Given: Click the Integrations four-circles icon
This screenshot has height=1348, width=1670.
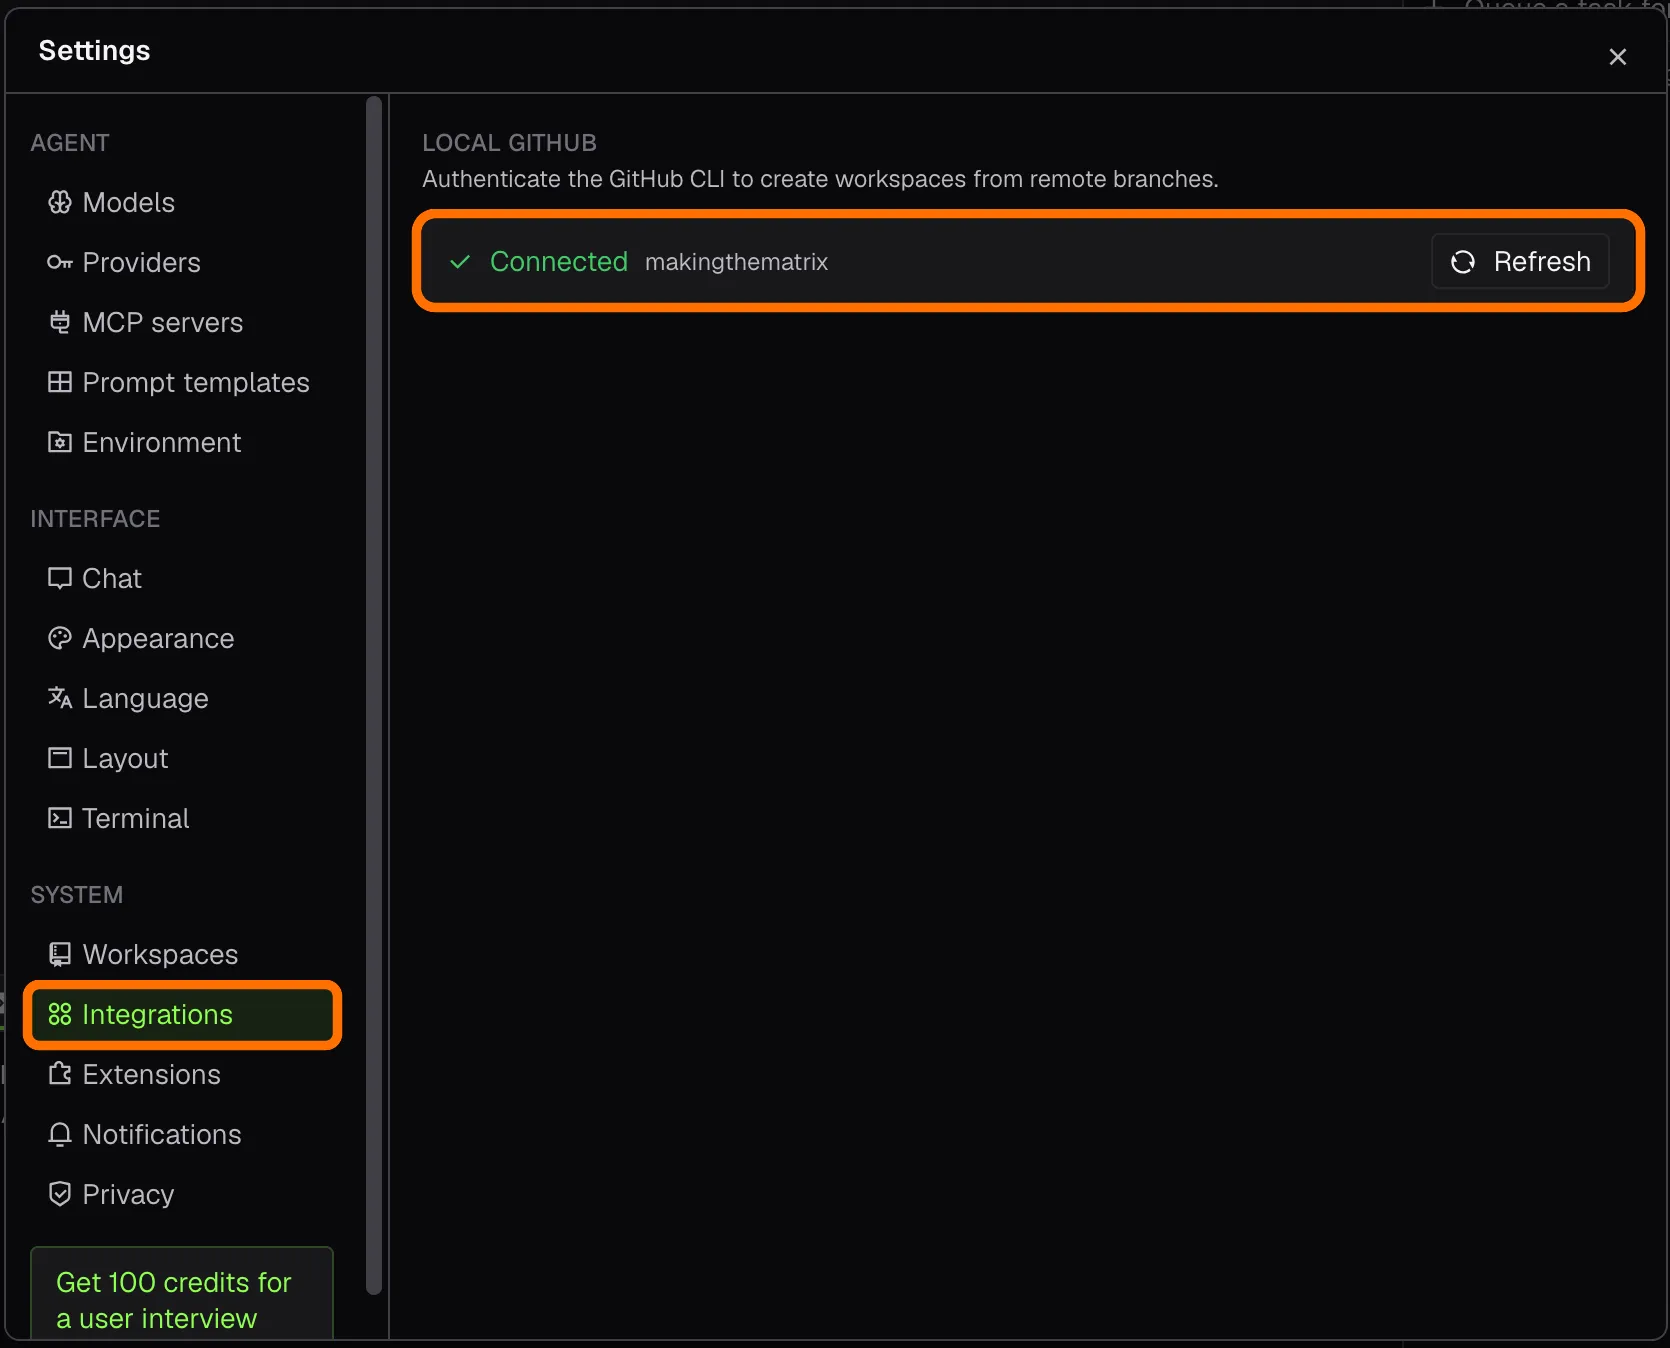Looking at the screenshot, I should click(x=60, y=1014).
